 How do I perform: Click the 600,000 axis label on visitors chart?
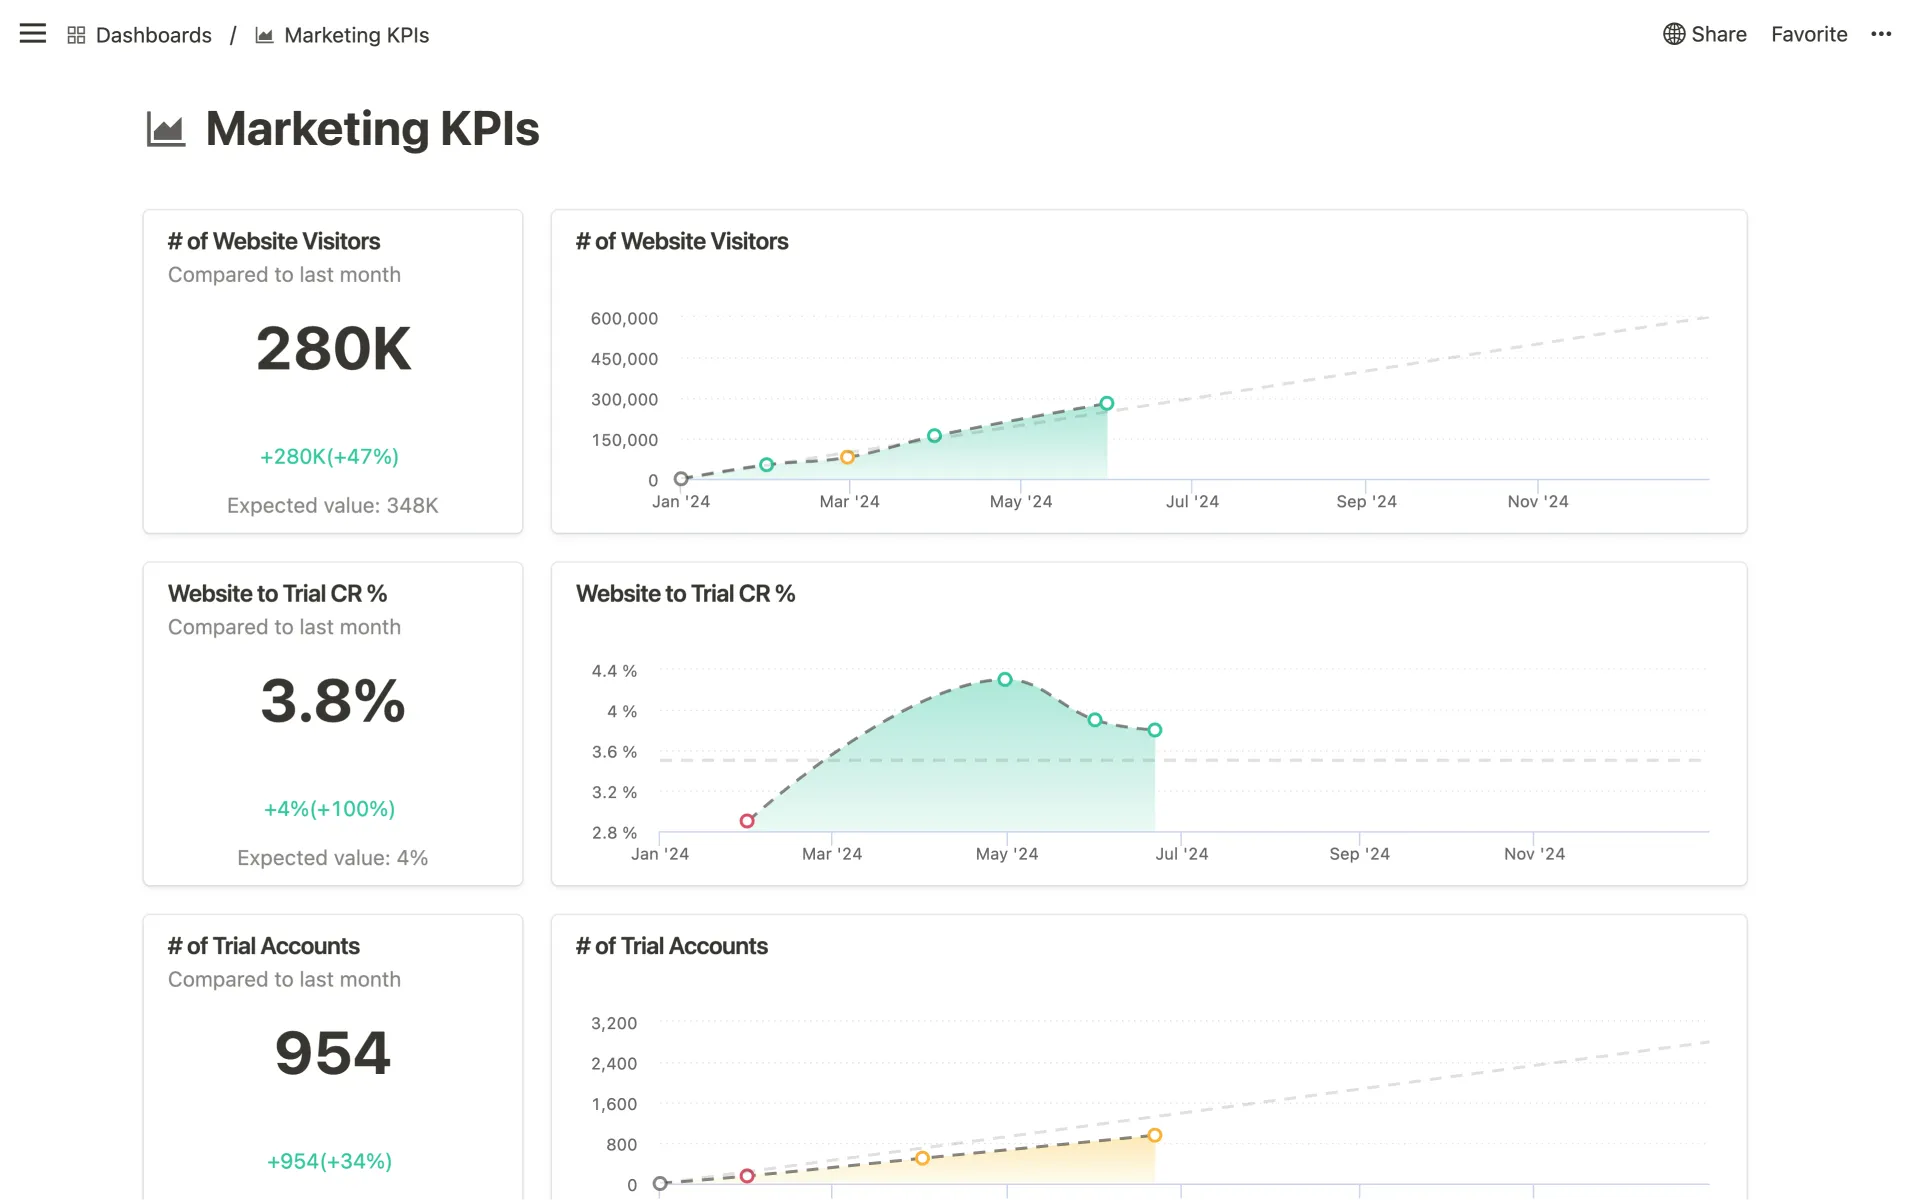coord(624,319)
